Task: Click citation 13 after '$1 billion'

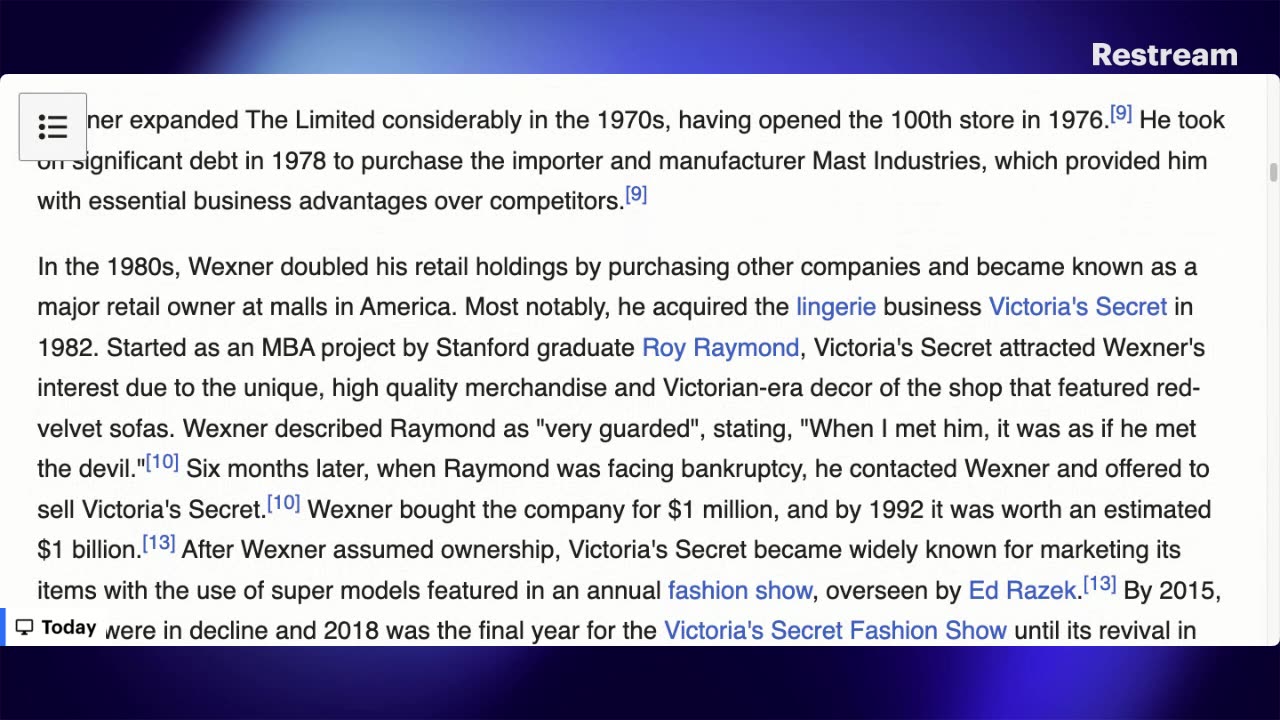Action: tap(159, 543)
